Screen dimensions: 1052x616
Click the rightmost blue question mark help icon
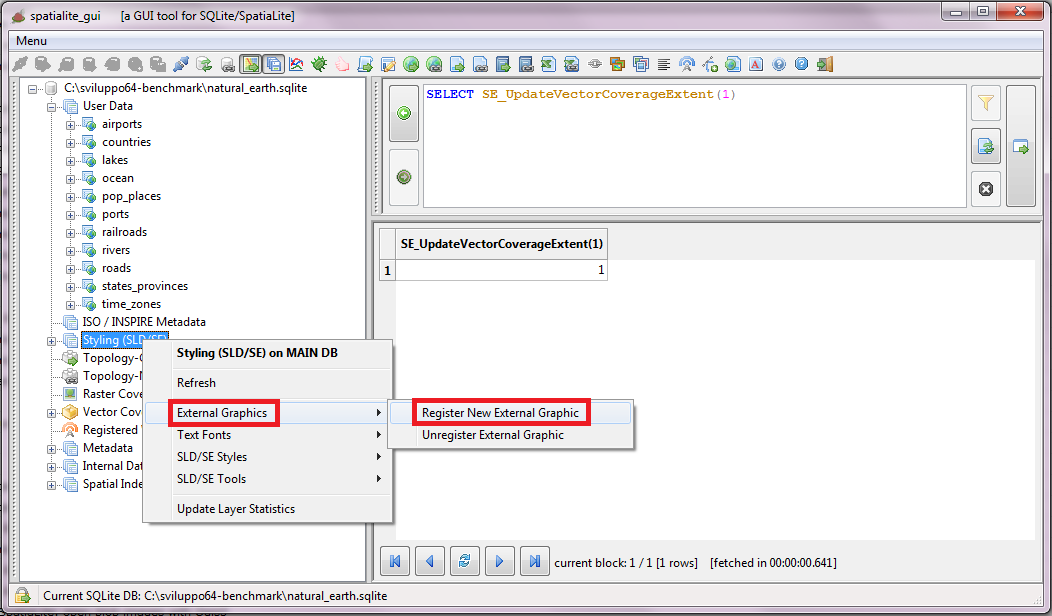(x=802, y=64)
